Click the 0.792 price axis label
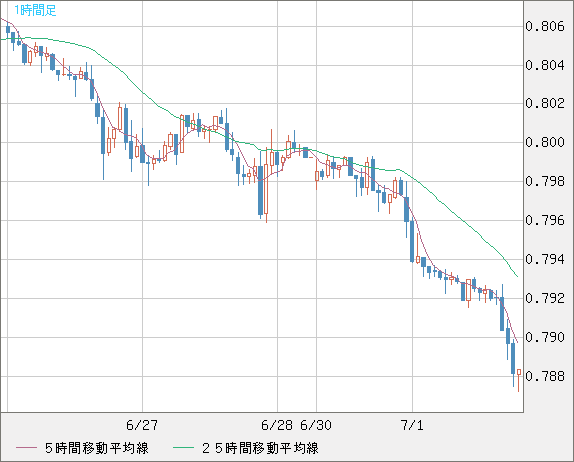 pos(545,298)
